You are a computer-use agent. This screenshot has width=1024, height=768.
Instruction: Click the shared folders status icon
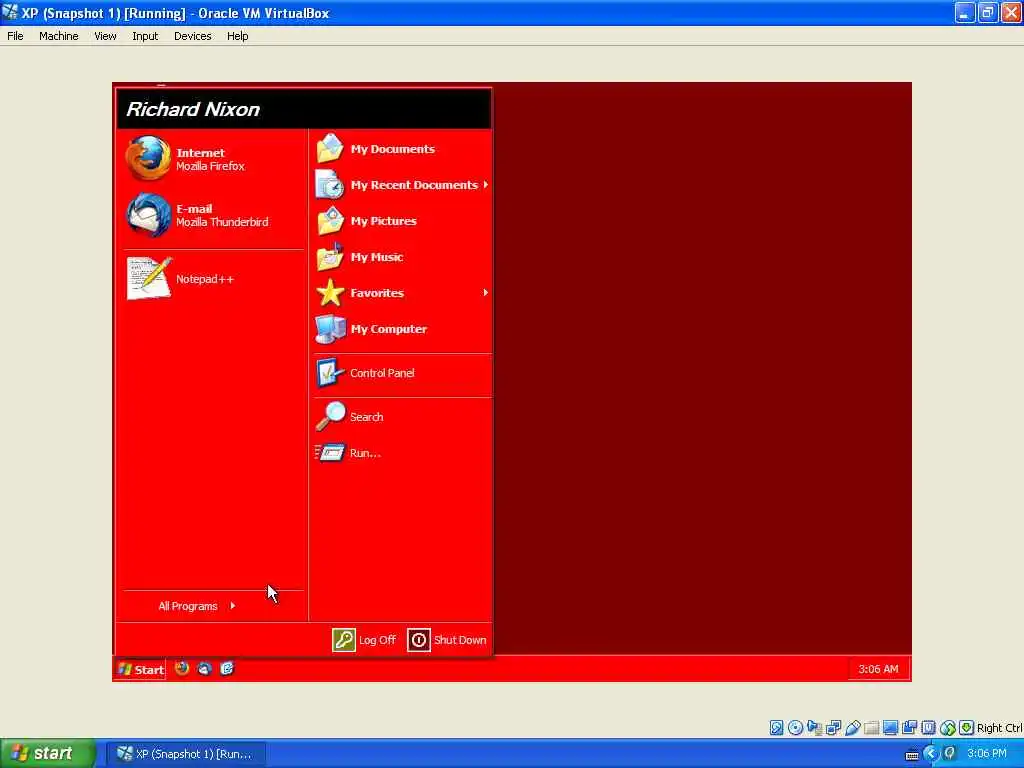[x=871, y=728]
